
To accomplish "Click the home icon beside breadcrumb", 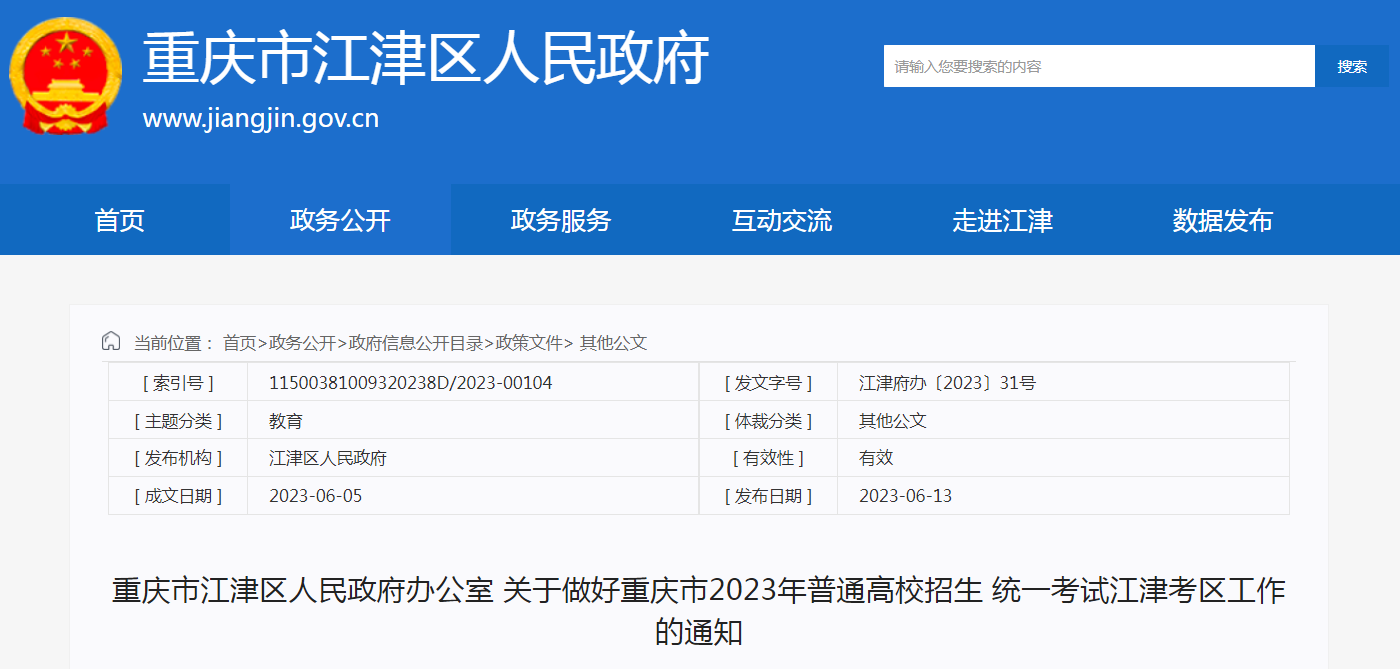I will [x=111, y=342].
